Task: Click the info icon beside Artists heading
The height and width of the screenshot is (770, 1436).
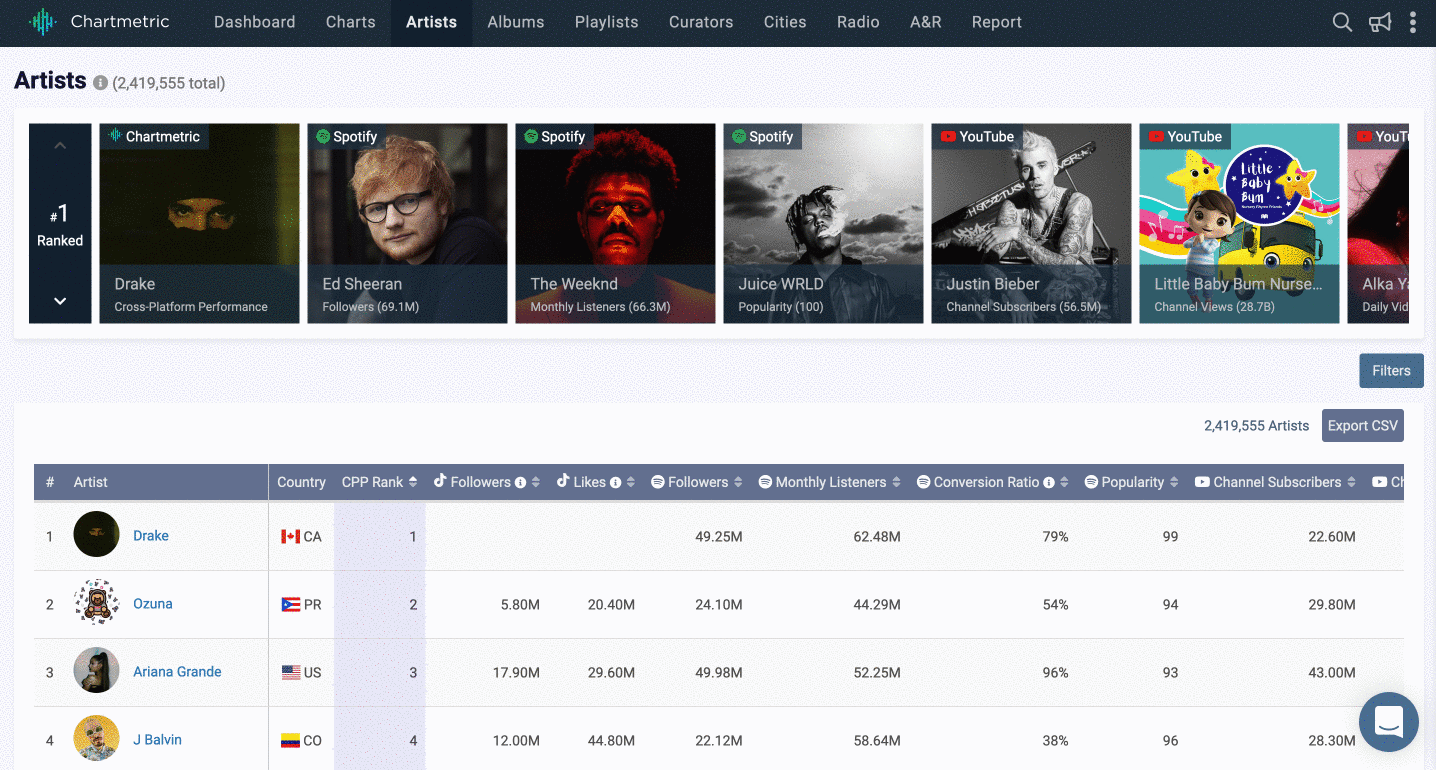Action: coord(100,83)
